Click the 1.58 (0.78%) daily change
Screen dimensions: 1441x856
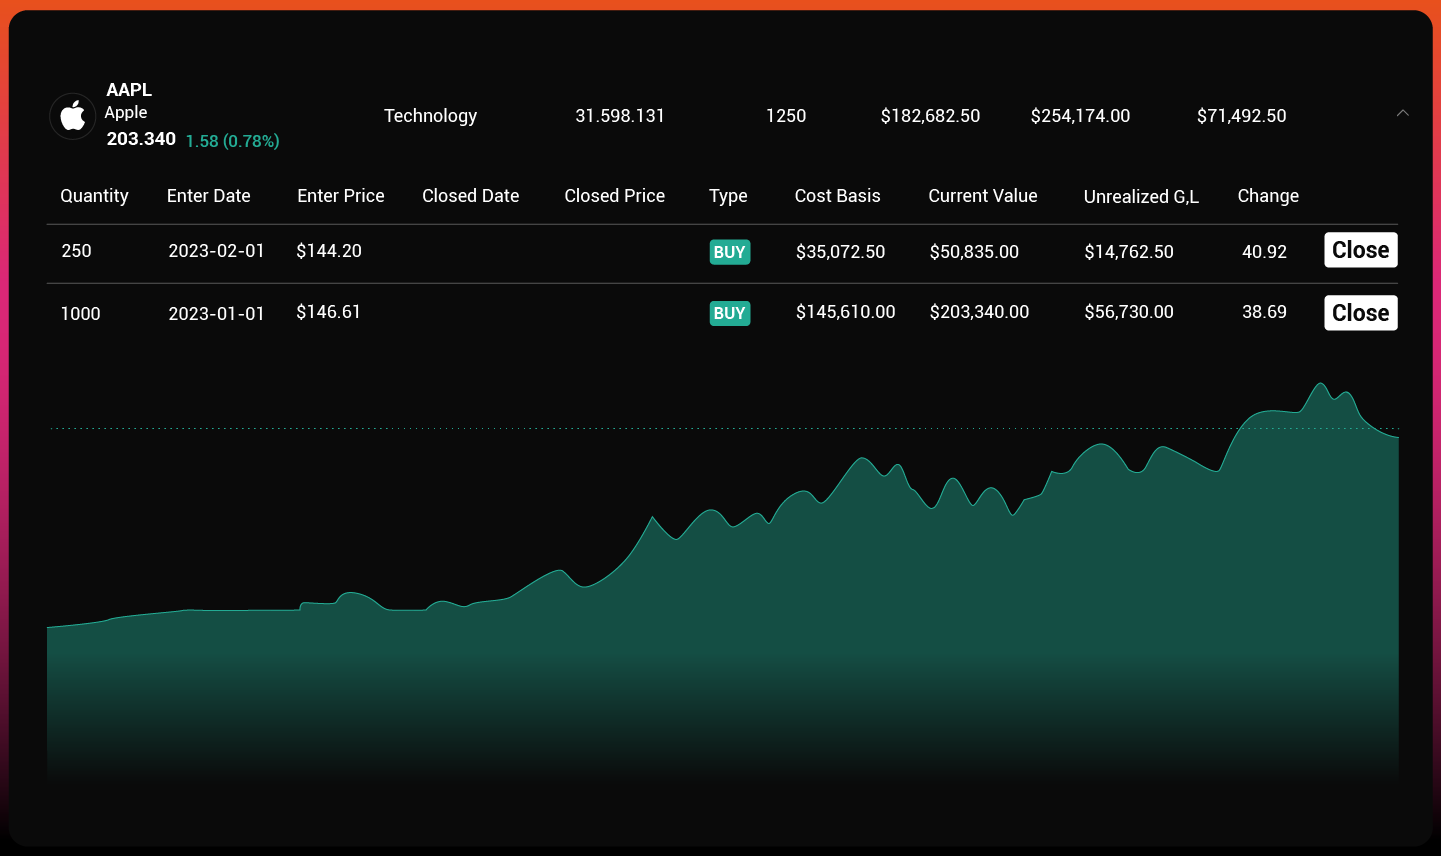[x=232, y=141]
